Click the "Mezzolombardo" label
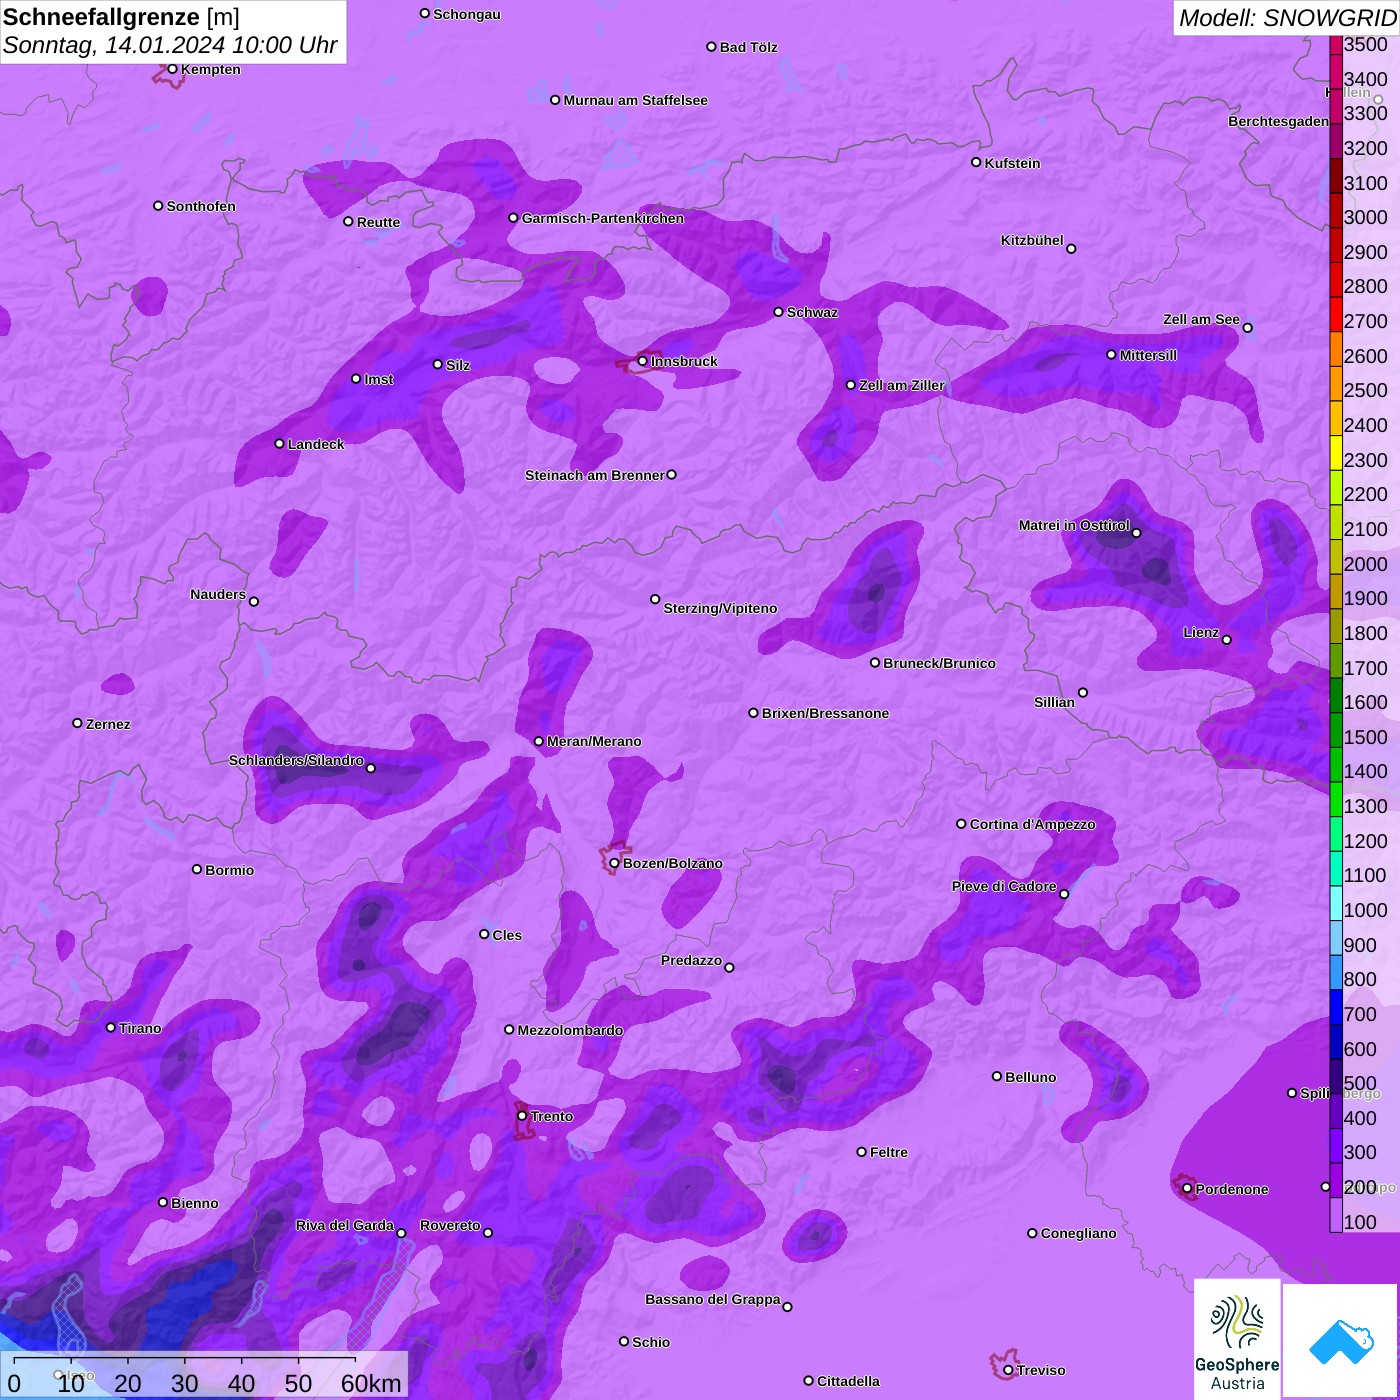Image resolution: width=1400 pixels, height=1400 pixels. click(570, 1030)
